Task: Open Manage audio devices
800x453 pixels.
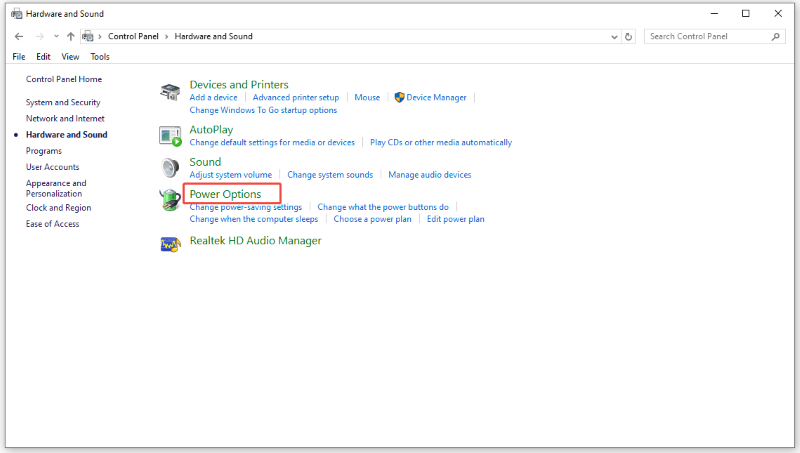Action: (x=430, y=175)
